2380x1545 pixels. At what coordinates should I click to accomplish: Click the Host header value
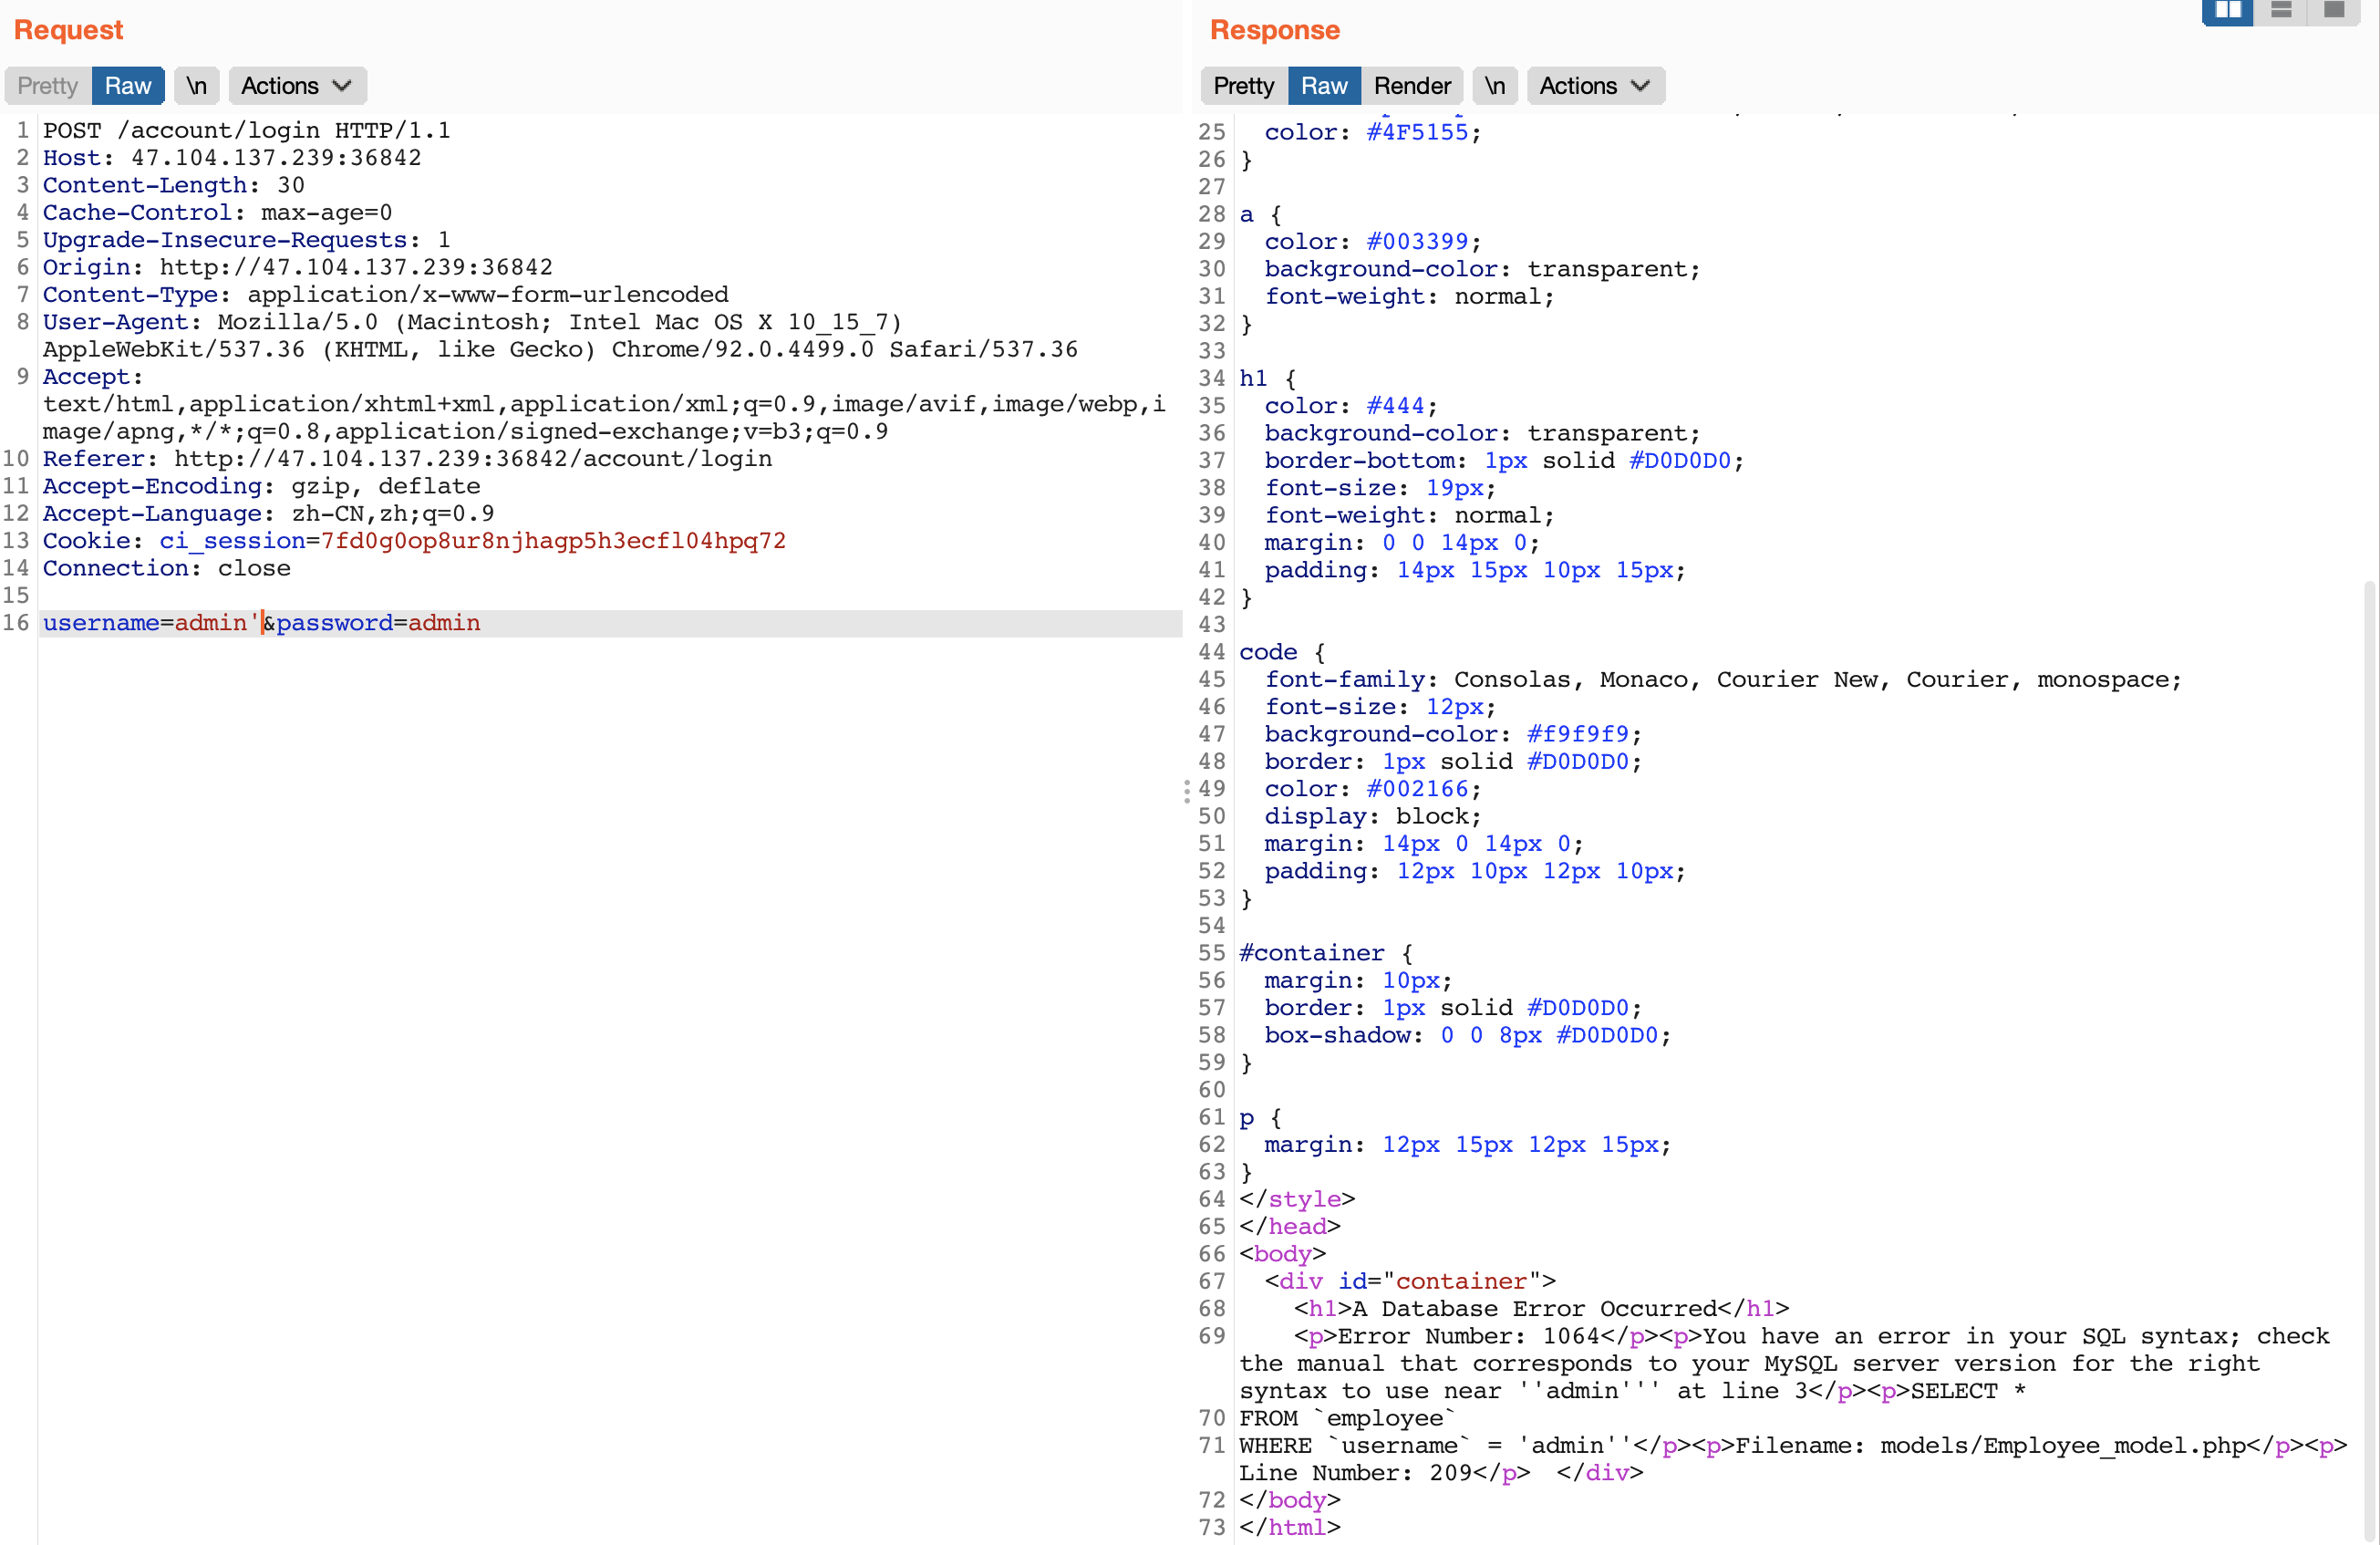click(276, 158)
